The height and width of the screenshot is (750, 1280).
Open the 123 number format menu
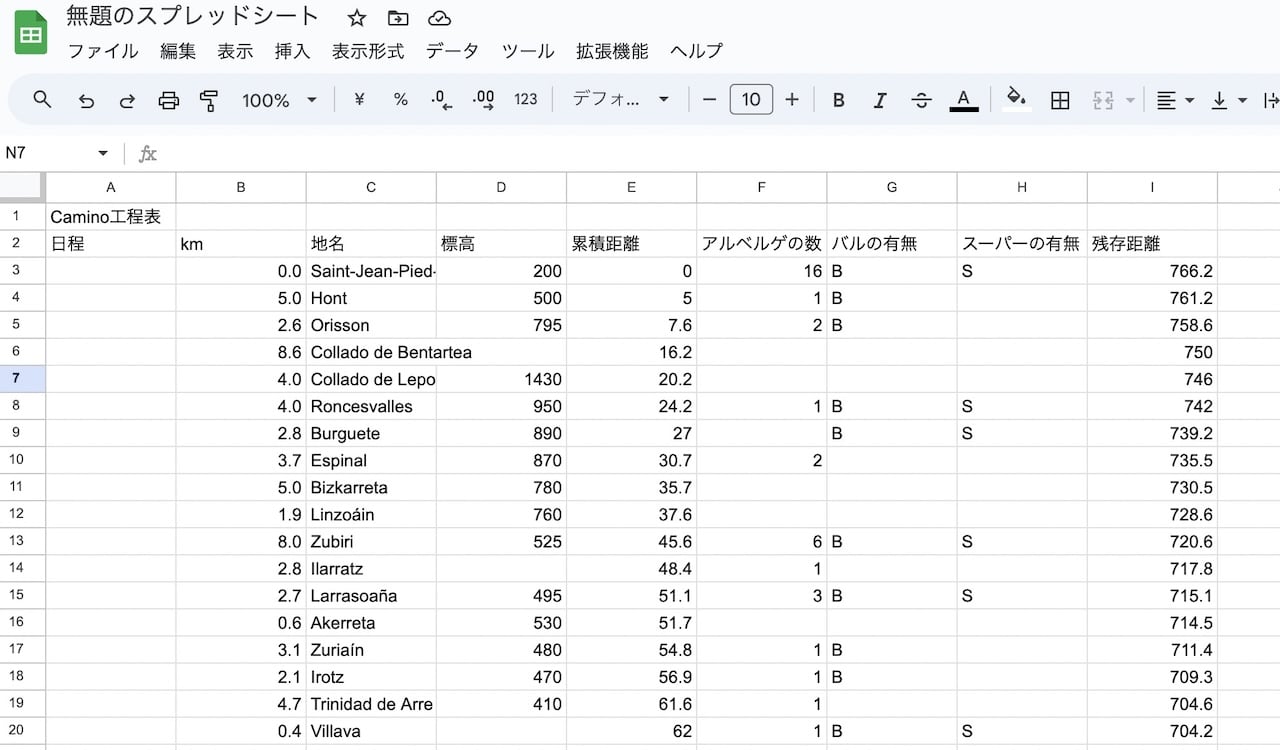526,99
